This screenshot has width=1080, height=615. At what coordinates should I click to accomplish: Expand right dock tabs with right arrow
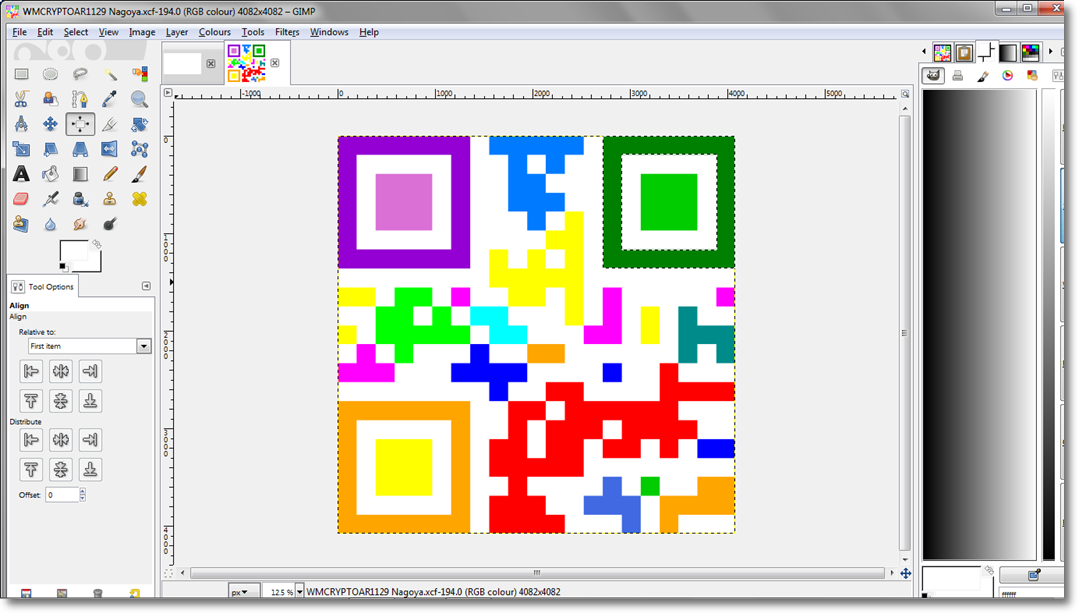(x=1050, y=52)
